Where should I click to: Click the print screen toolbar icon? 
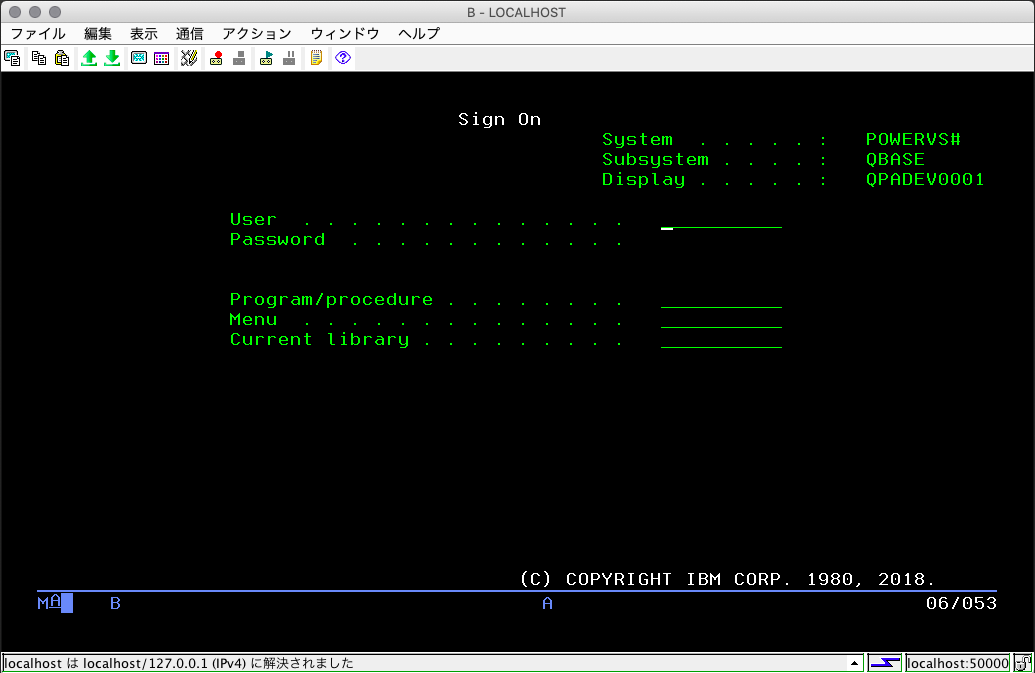click(x=13, y=58)
